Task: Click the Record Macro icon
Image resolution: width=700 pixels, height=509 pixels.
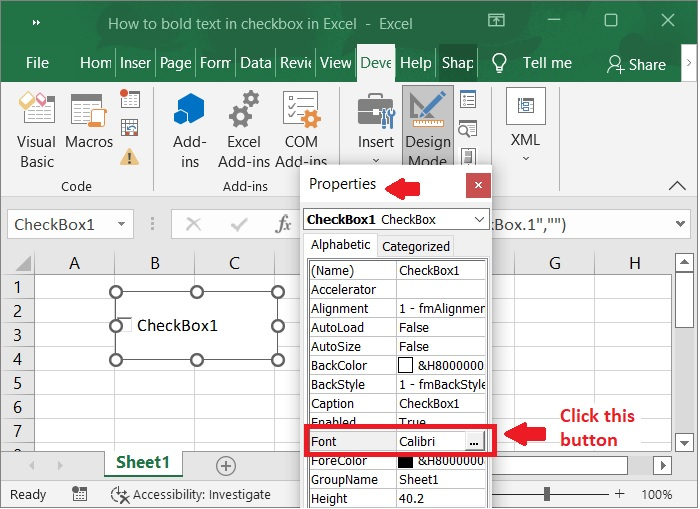Action: click(x=130, y=99)
